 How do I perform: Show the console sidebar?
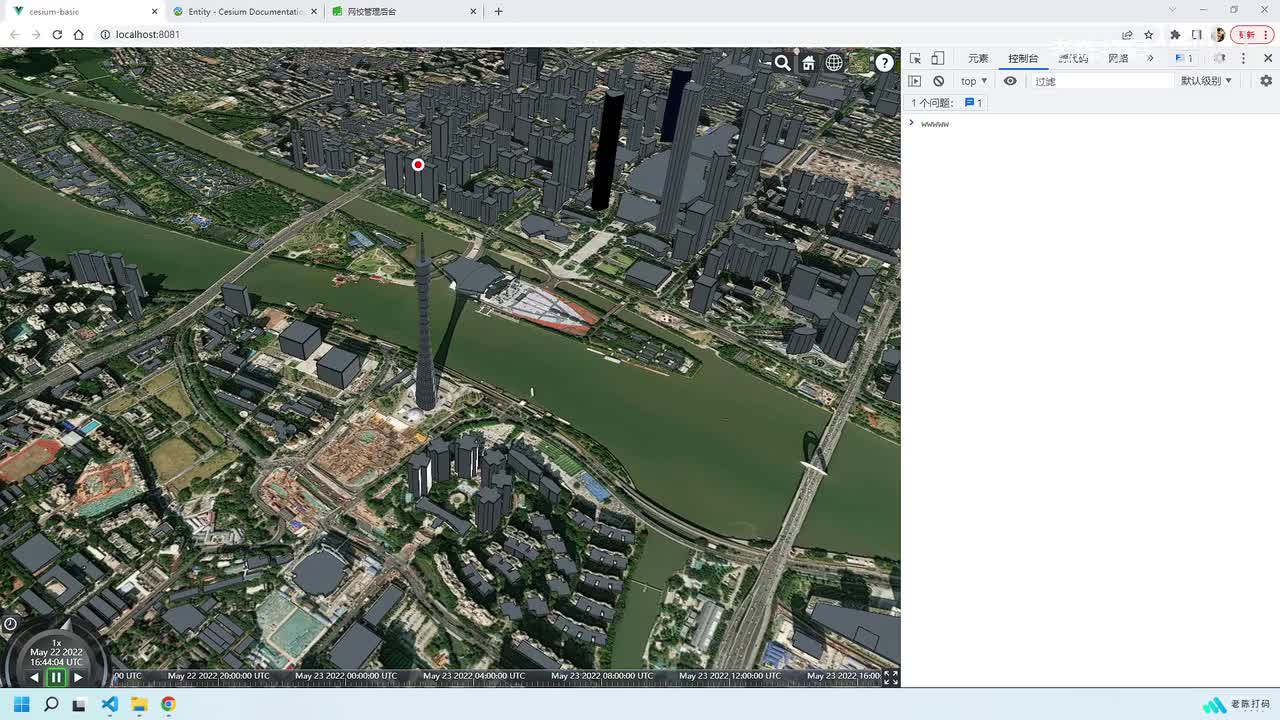coord(915,81)
